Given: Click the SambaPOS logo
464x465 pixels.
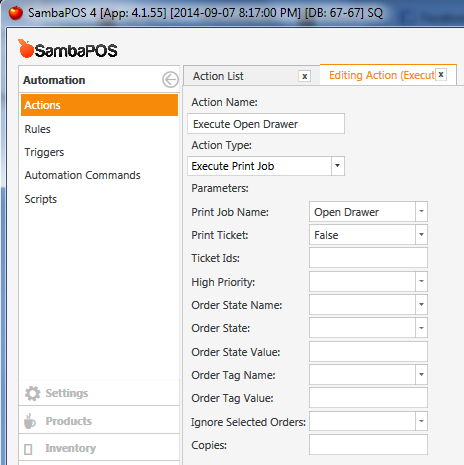Looking at the screenshot, I should 68,49.
